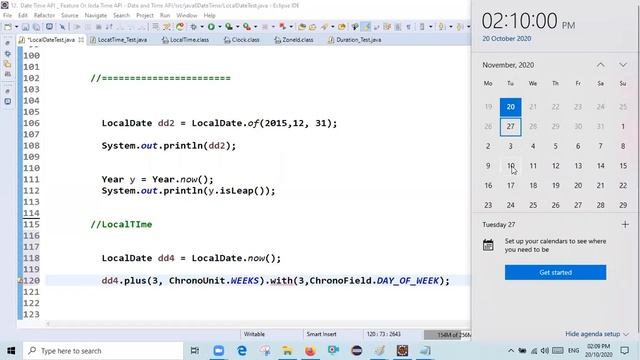Open the Navigate menu
640x360 pixels.
[x=96, y=16]
